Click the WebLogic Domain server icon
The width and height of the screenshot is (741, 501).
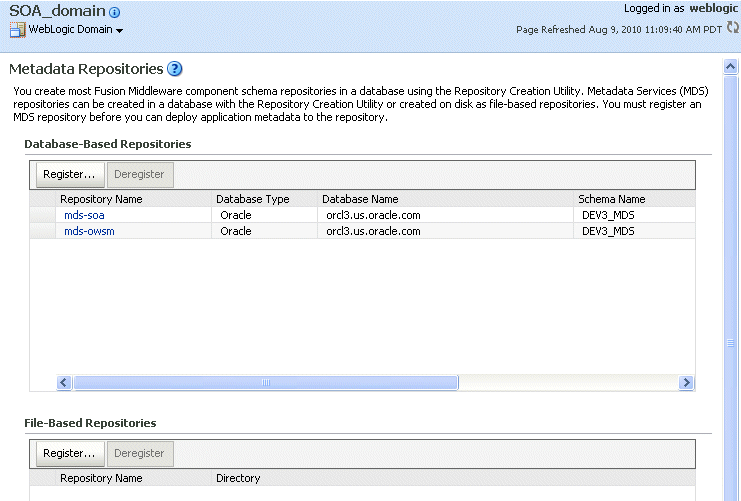[17, 30]
